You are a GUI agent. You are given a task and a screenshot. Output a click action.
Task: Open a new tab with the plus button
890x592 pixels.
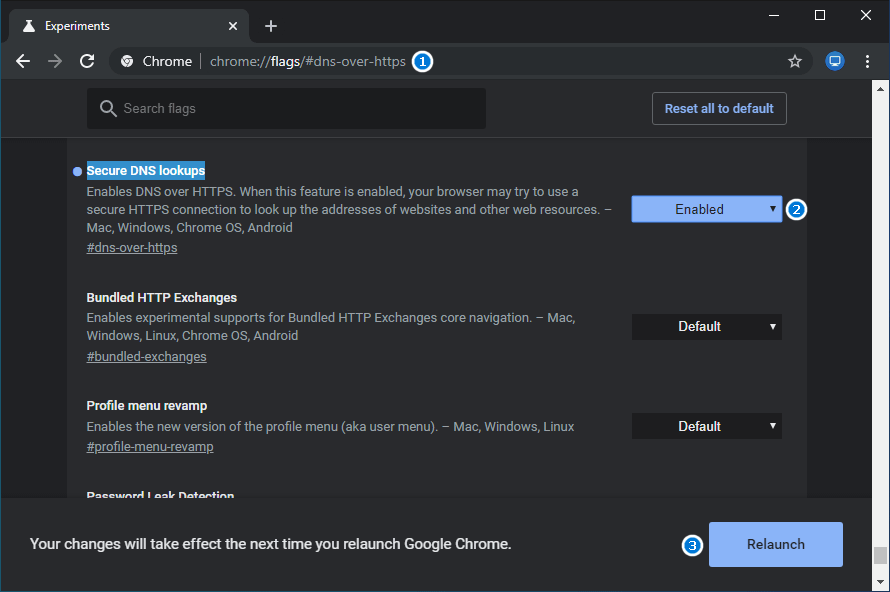click(x=271, y=26)
